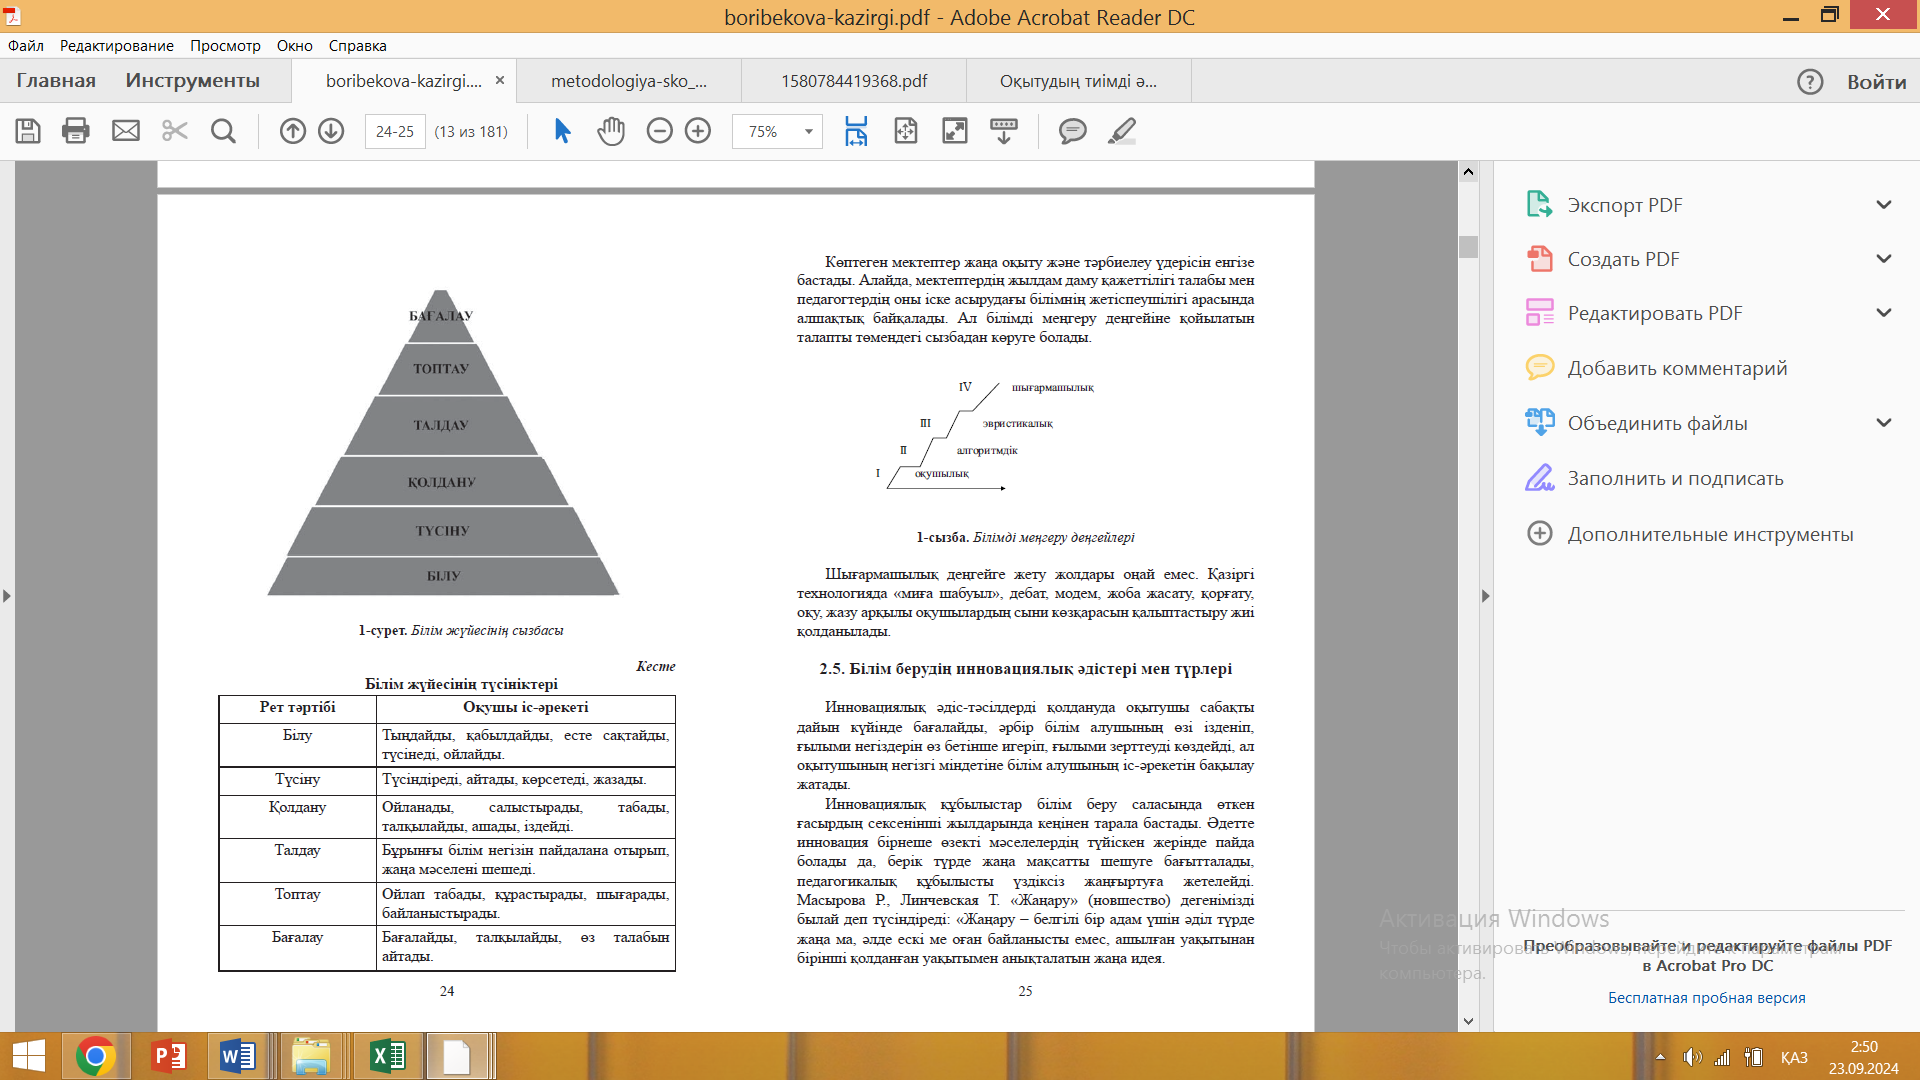Click the Save file icon
1920x1080 pixels.
28,131
